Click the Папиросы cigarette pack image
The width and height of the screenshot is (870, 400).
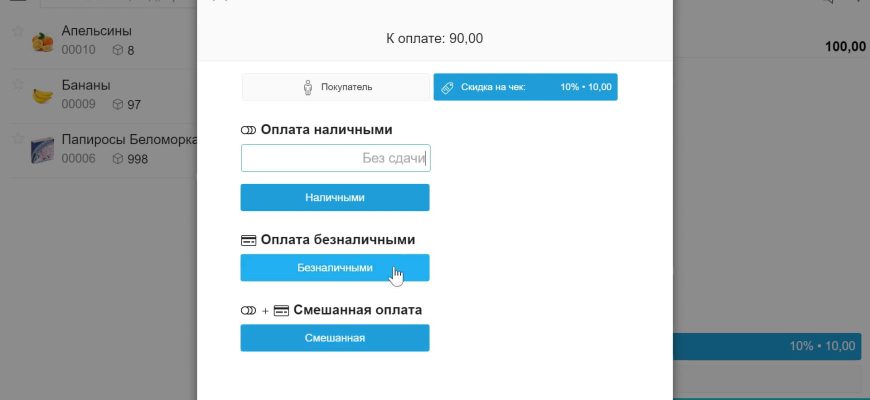[x=43, y=150]
